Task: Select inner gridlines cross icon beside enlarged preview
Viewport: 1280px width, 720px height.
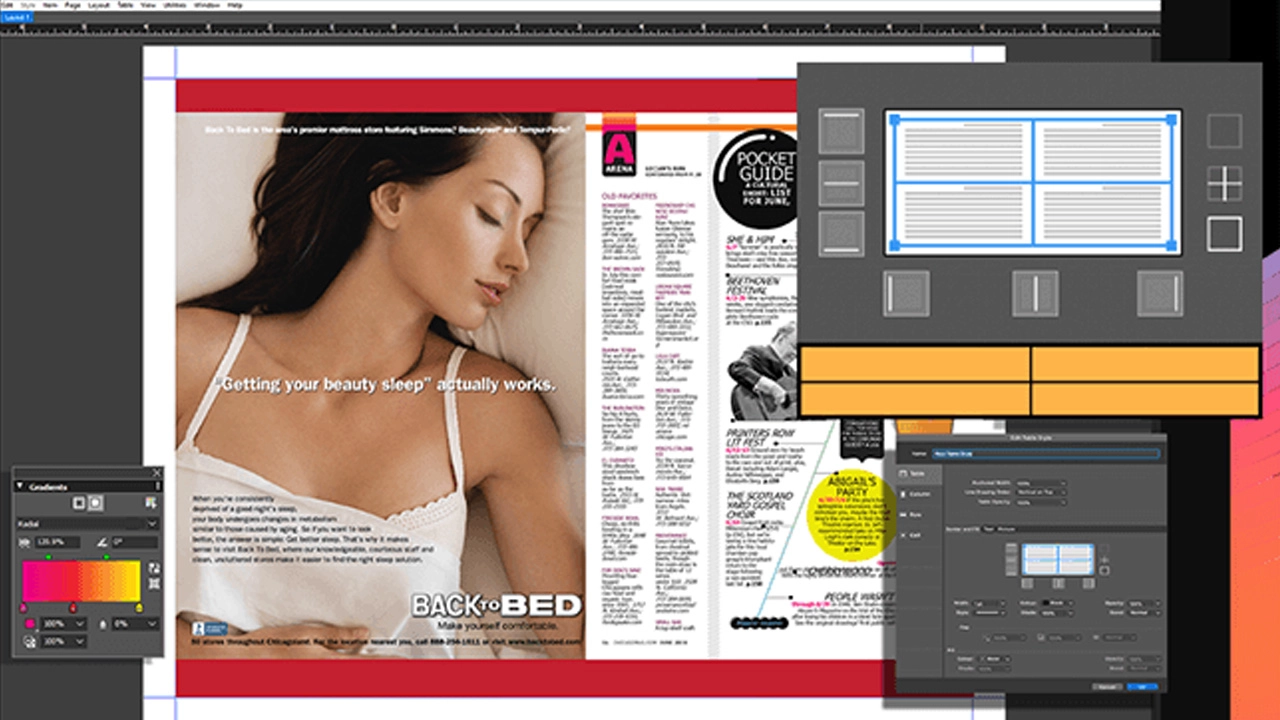Action: click(1224, 183)
